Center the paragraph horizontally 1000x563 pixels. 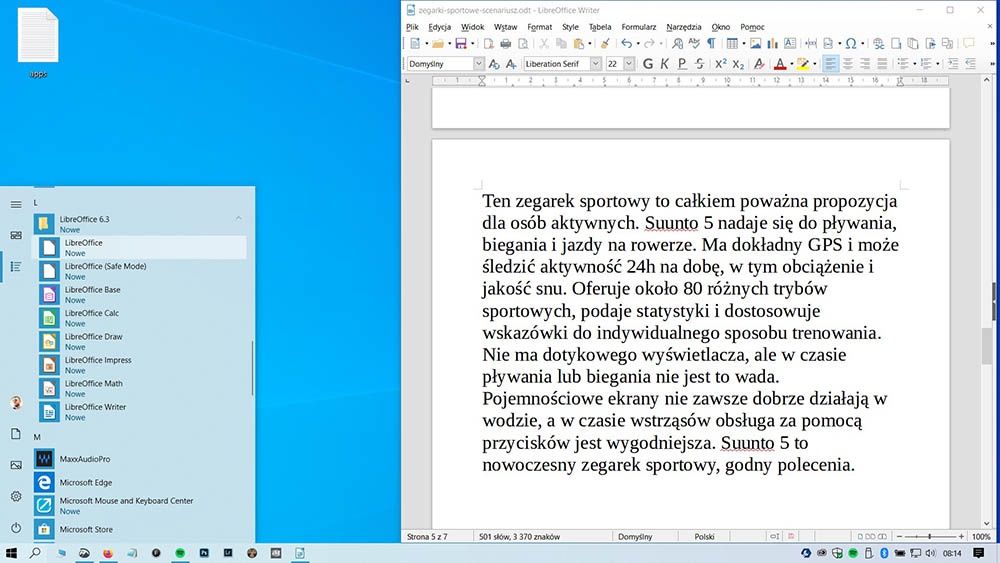[848, 64]
